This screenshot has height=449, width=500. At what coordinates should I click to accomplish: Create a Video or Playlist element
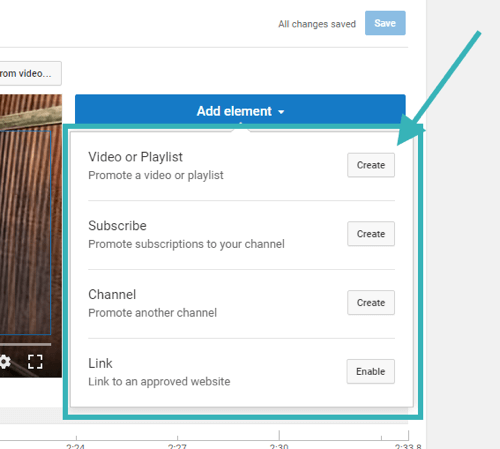371,165
